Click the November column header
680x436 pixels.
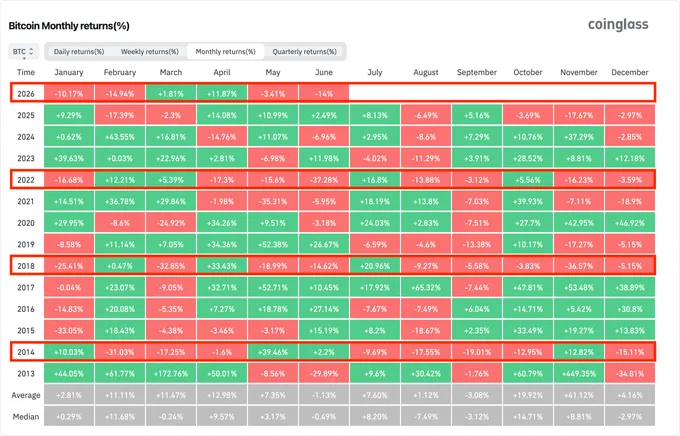[x=579, y=72]
